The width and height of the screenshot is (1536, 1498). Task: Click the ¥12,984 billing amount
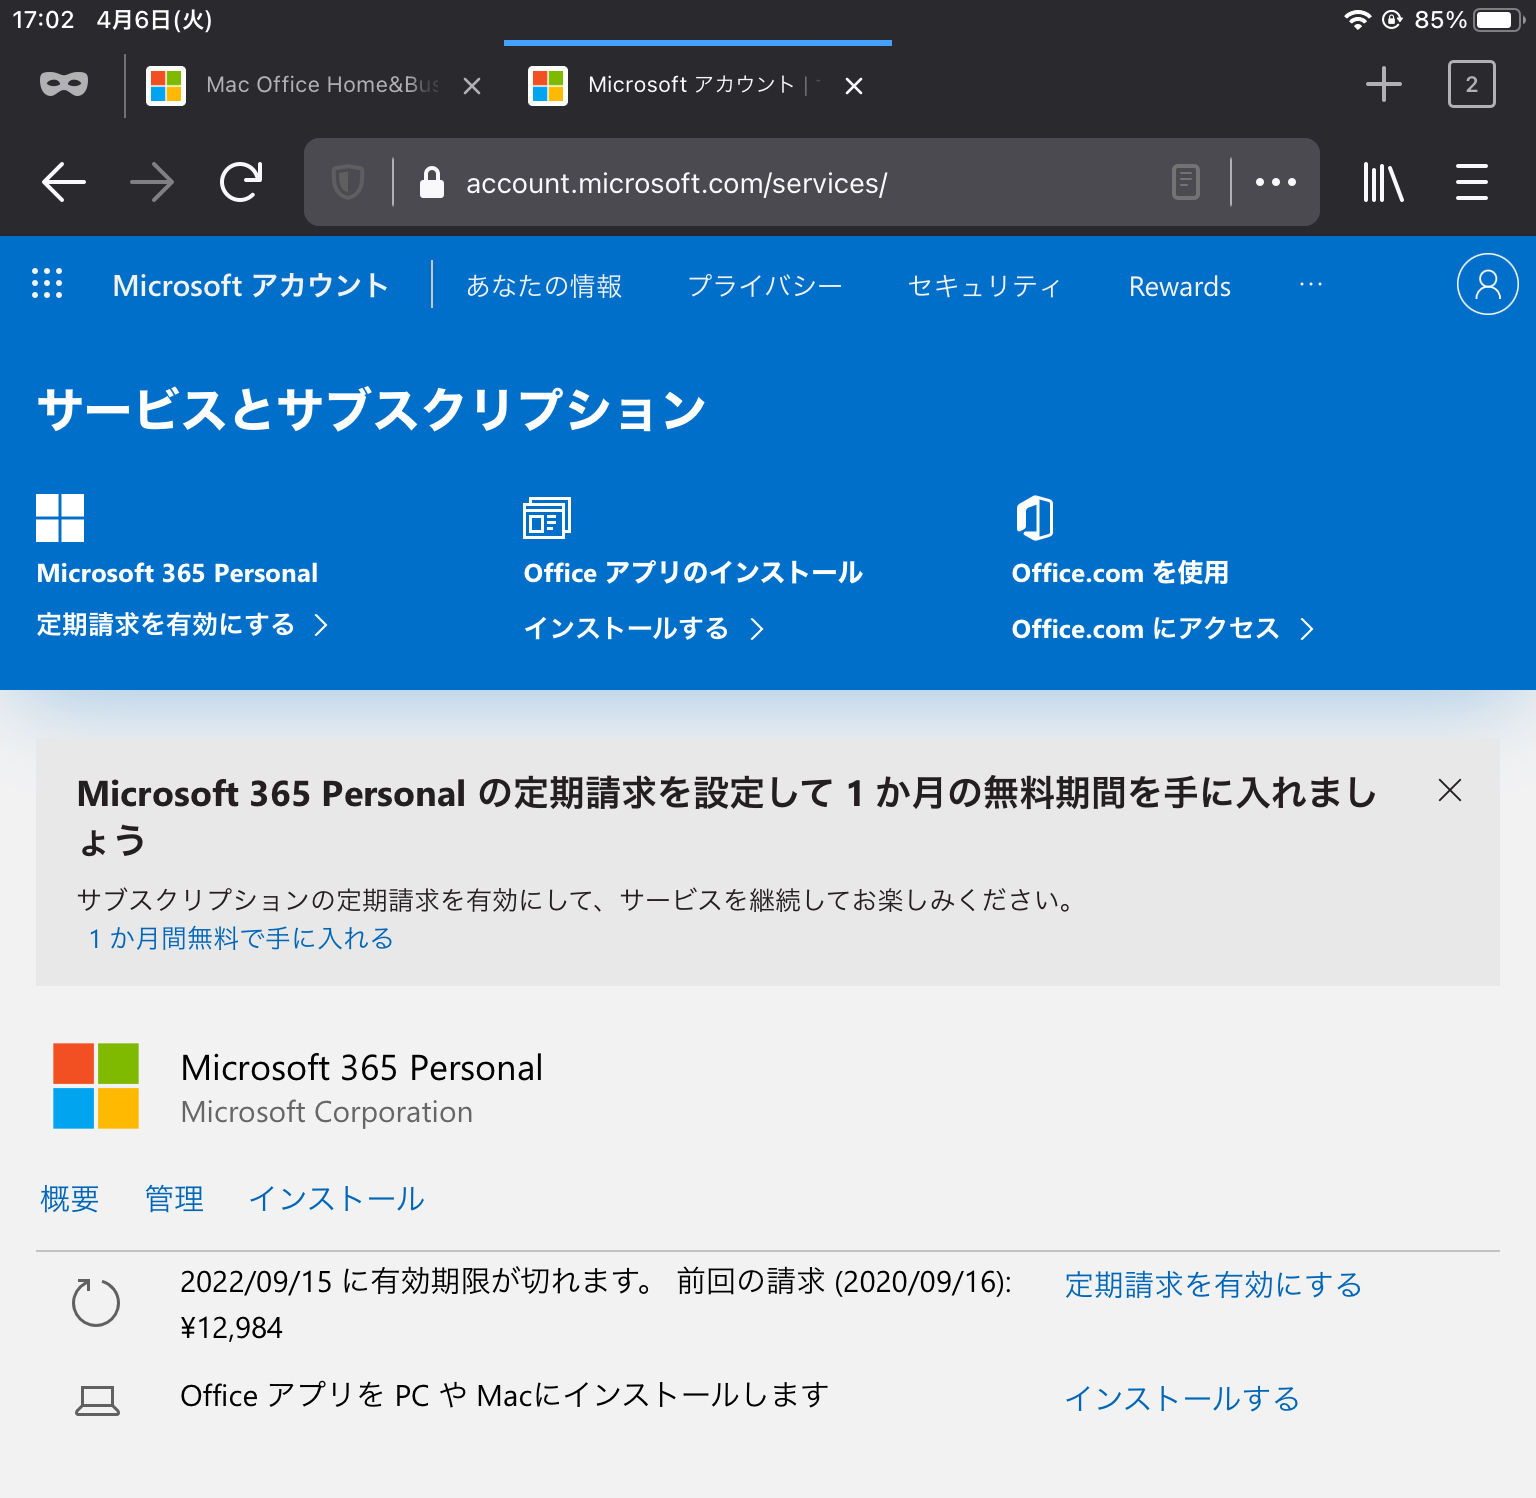coord(232,1328)
